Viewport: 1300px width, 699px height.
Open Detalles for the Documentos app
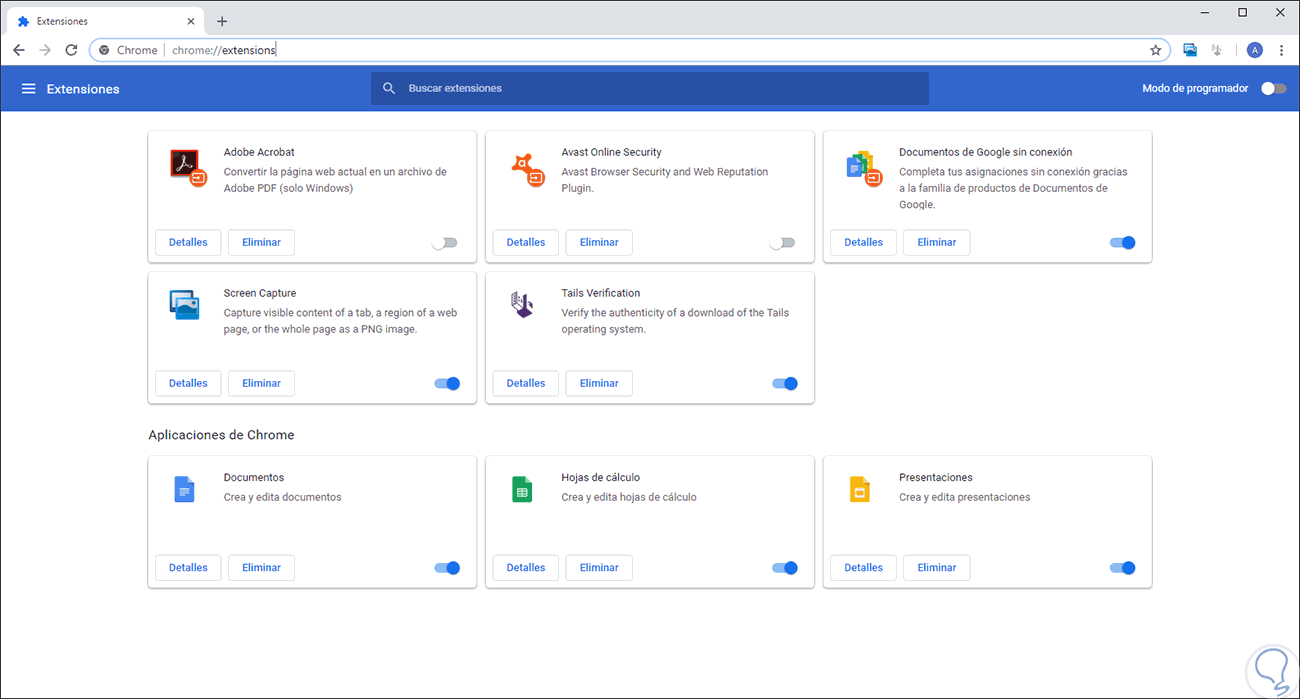point(188,568)
